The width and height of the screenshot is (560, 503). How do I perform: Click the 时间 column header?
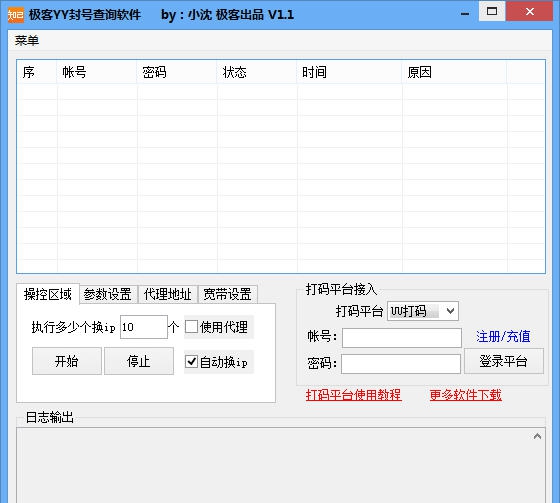349,72
